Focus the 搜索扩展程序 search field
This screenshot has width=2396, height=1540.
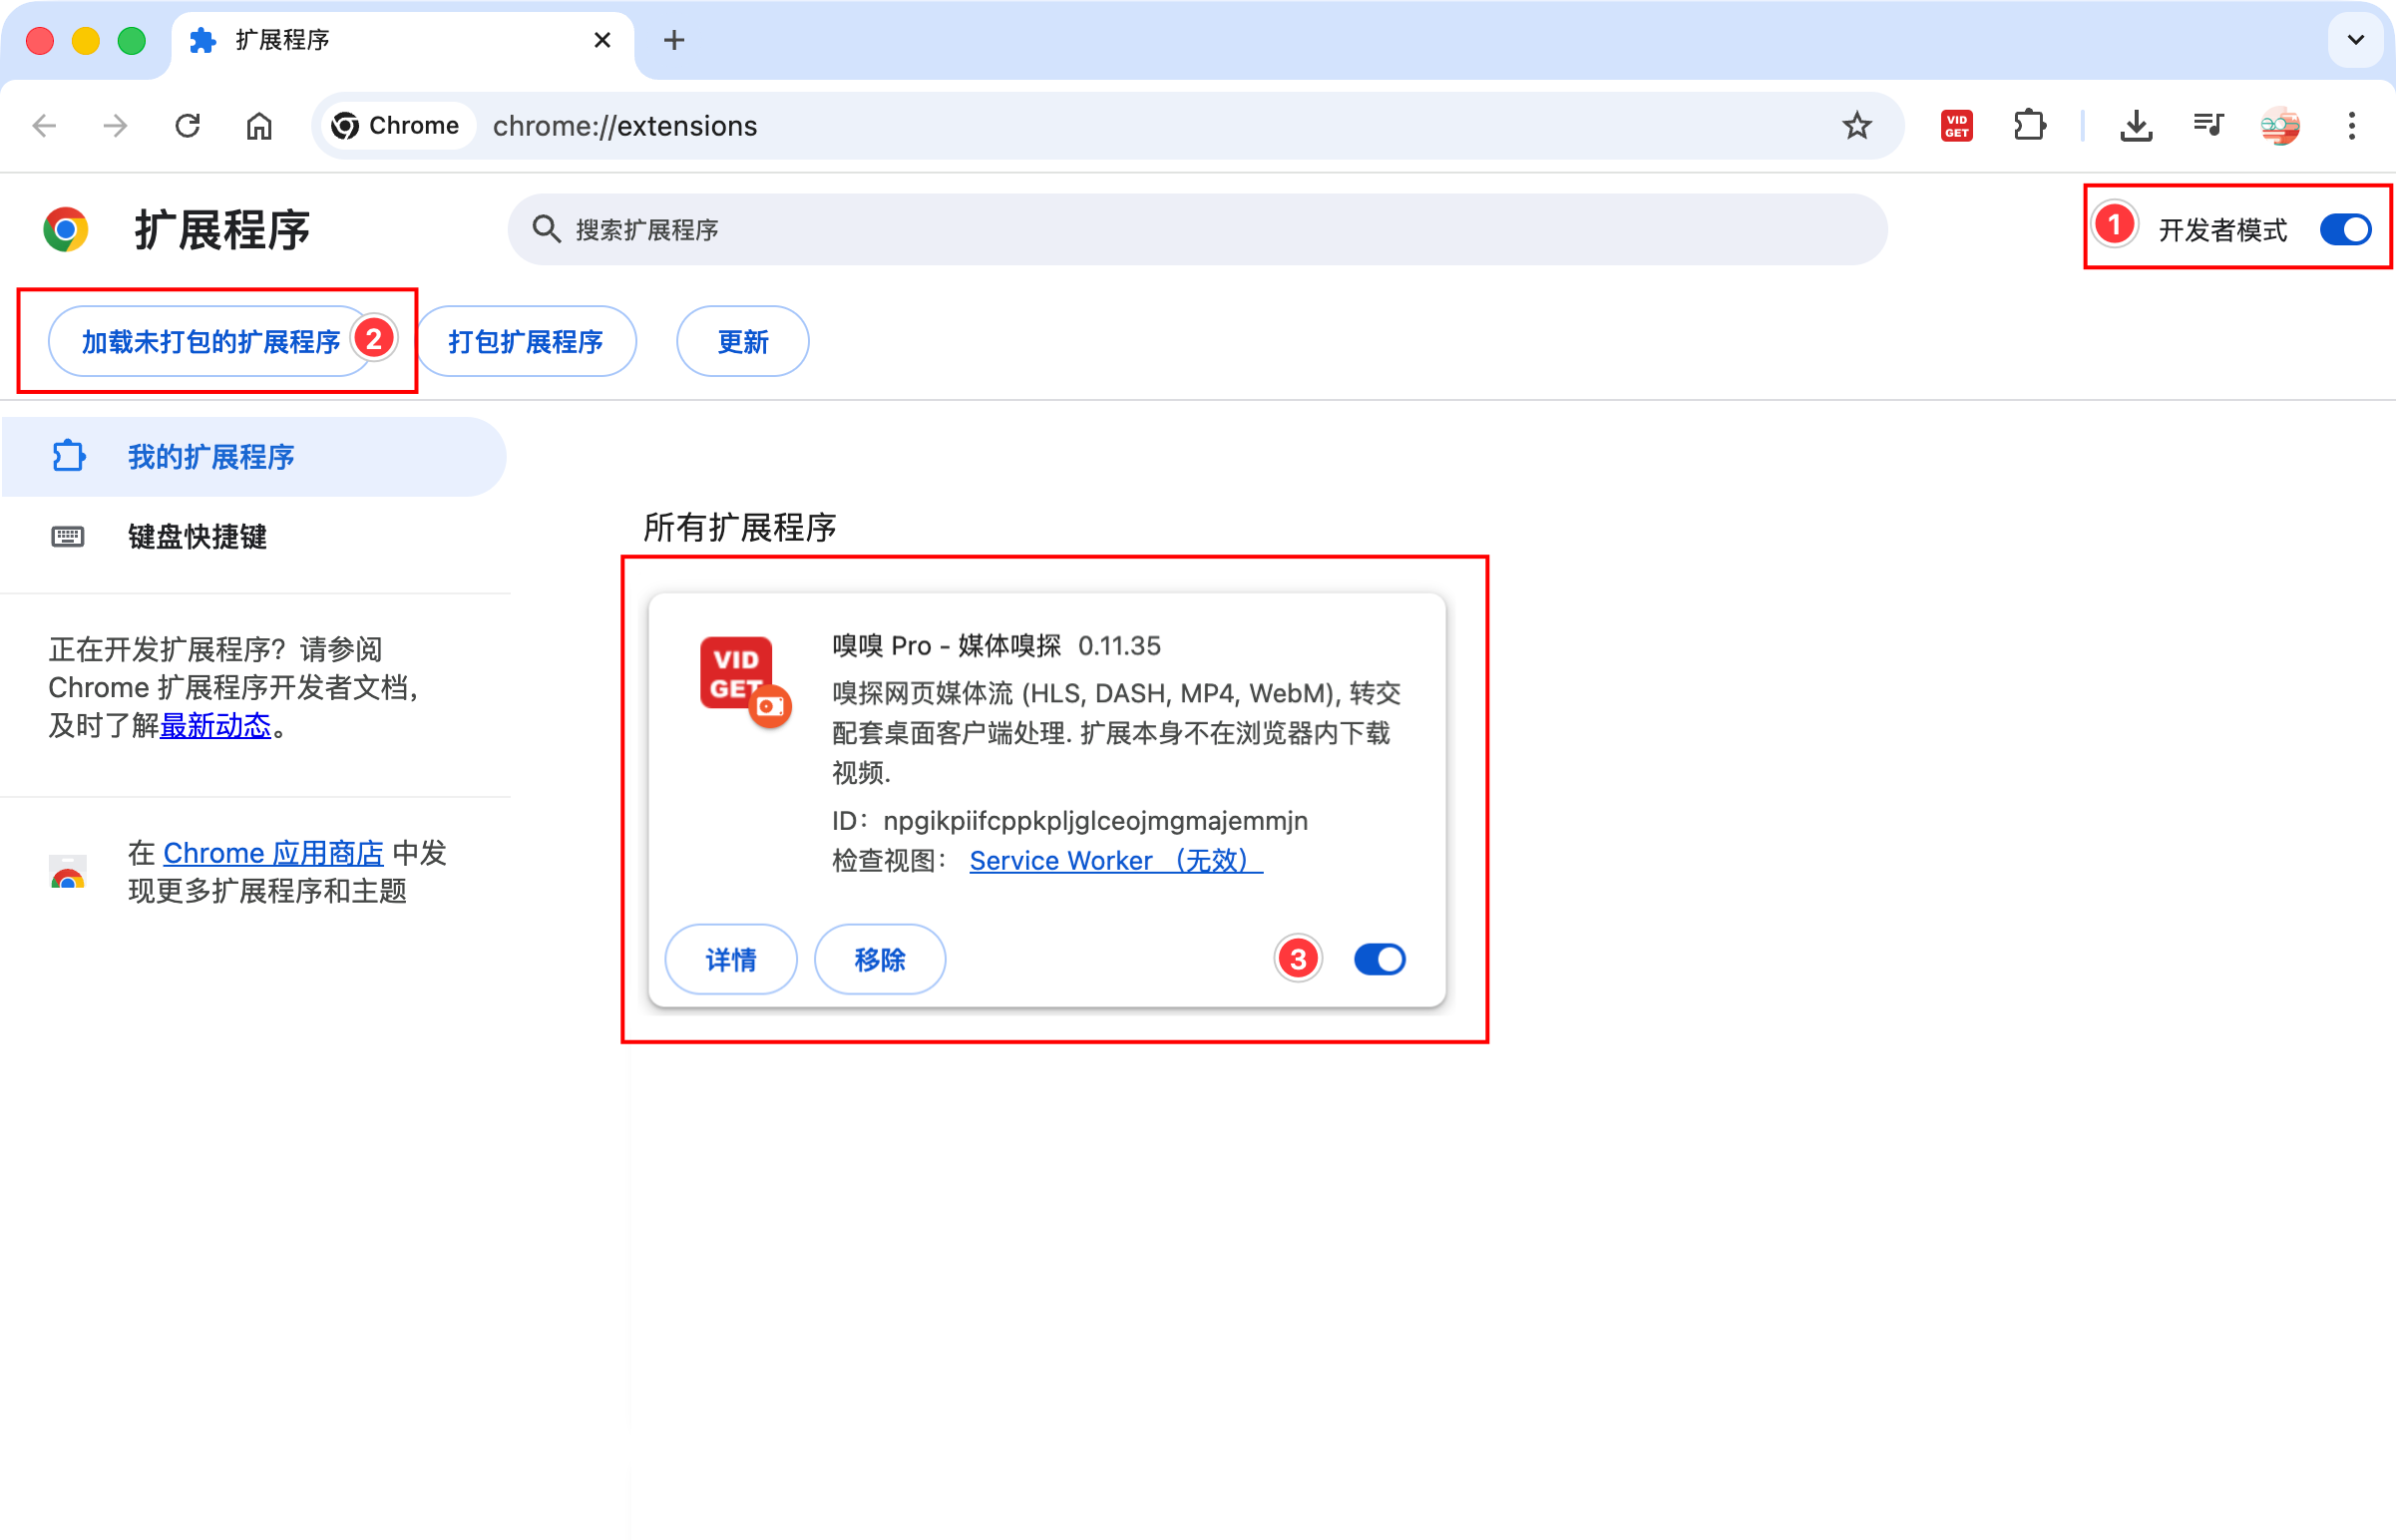coord(1198,230)
